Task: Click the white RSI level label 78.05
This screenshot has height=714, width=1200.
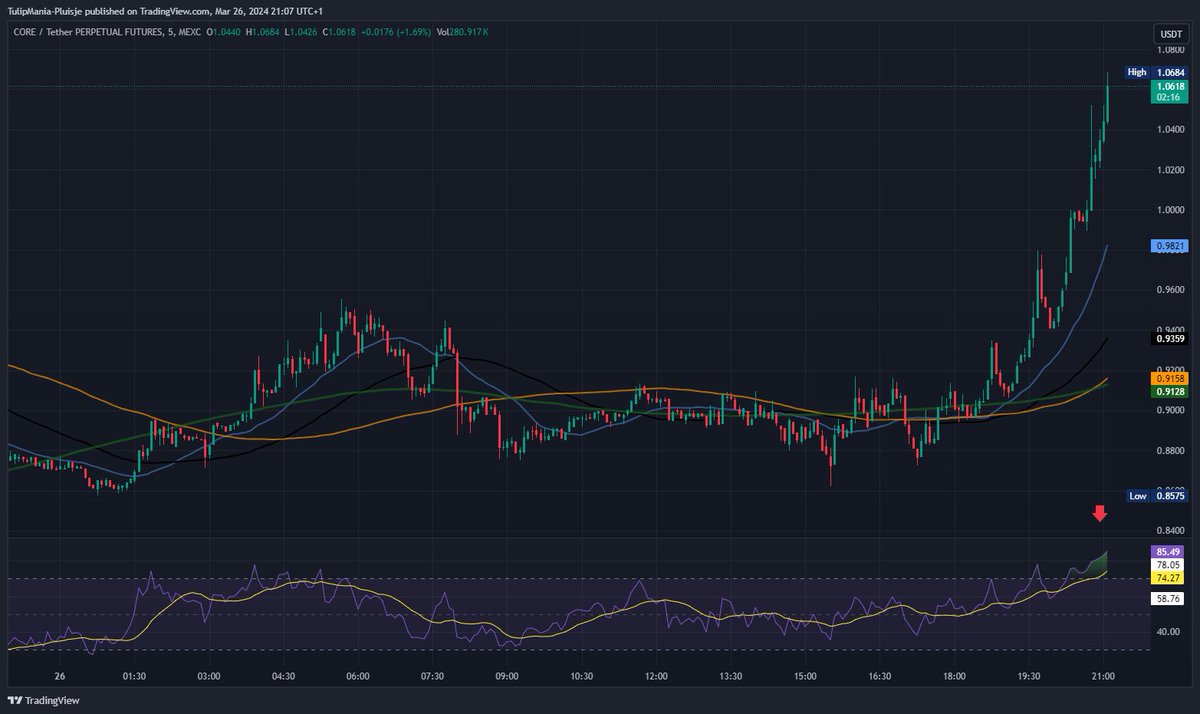Action: [1169, 565]
